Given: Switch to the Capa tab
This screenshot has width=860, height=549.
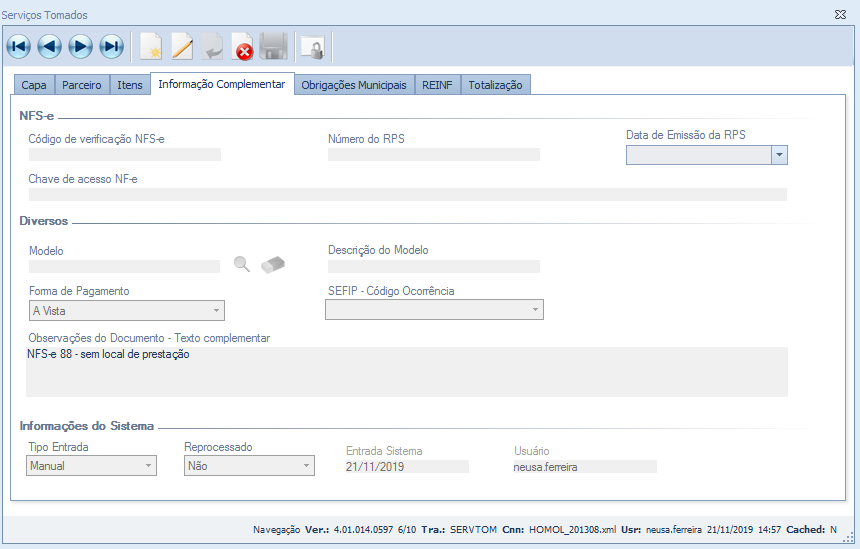Looking at the screenshot, I should pos(33,85).
